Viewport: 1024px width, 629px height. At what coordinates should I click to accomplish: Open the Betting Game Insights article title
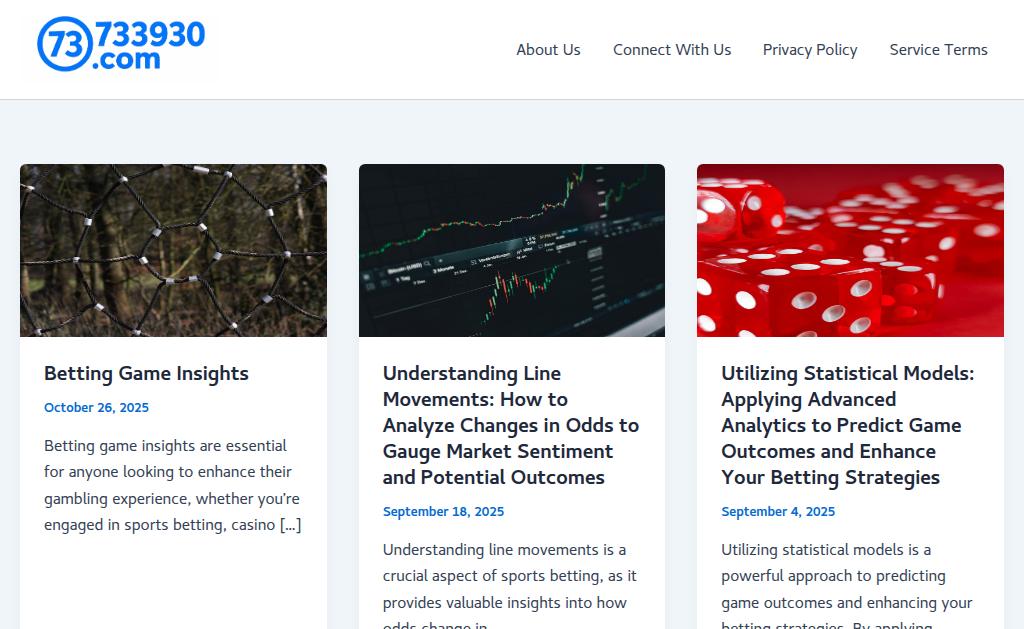[x=146, y=374]
